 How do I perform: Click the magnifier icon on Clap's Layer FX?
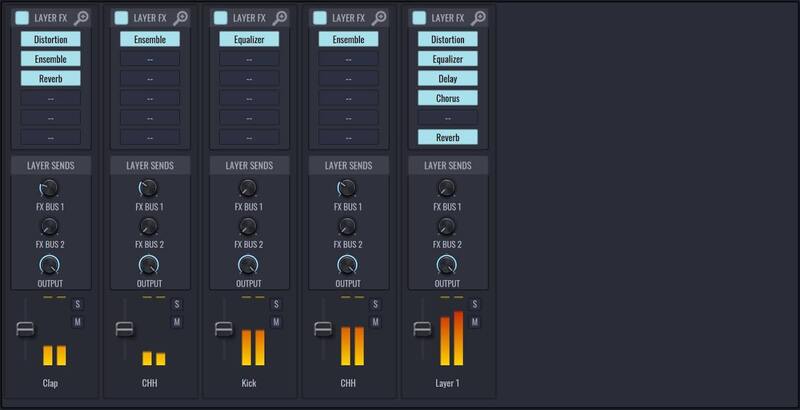point(81,17)
